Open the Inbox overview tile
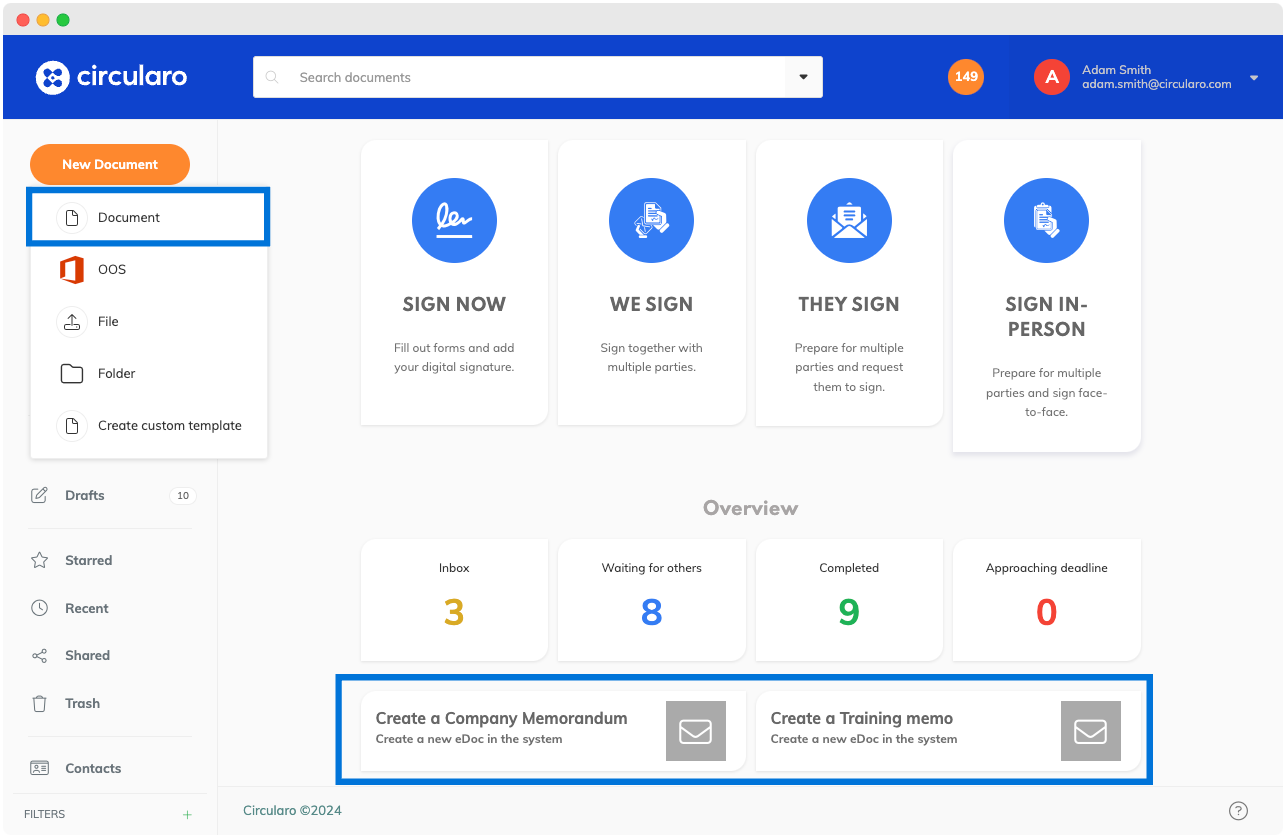The image size is (1286, 838). point(454,599)
